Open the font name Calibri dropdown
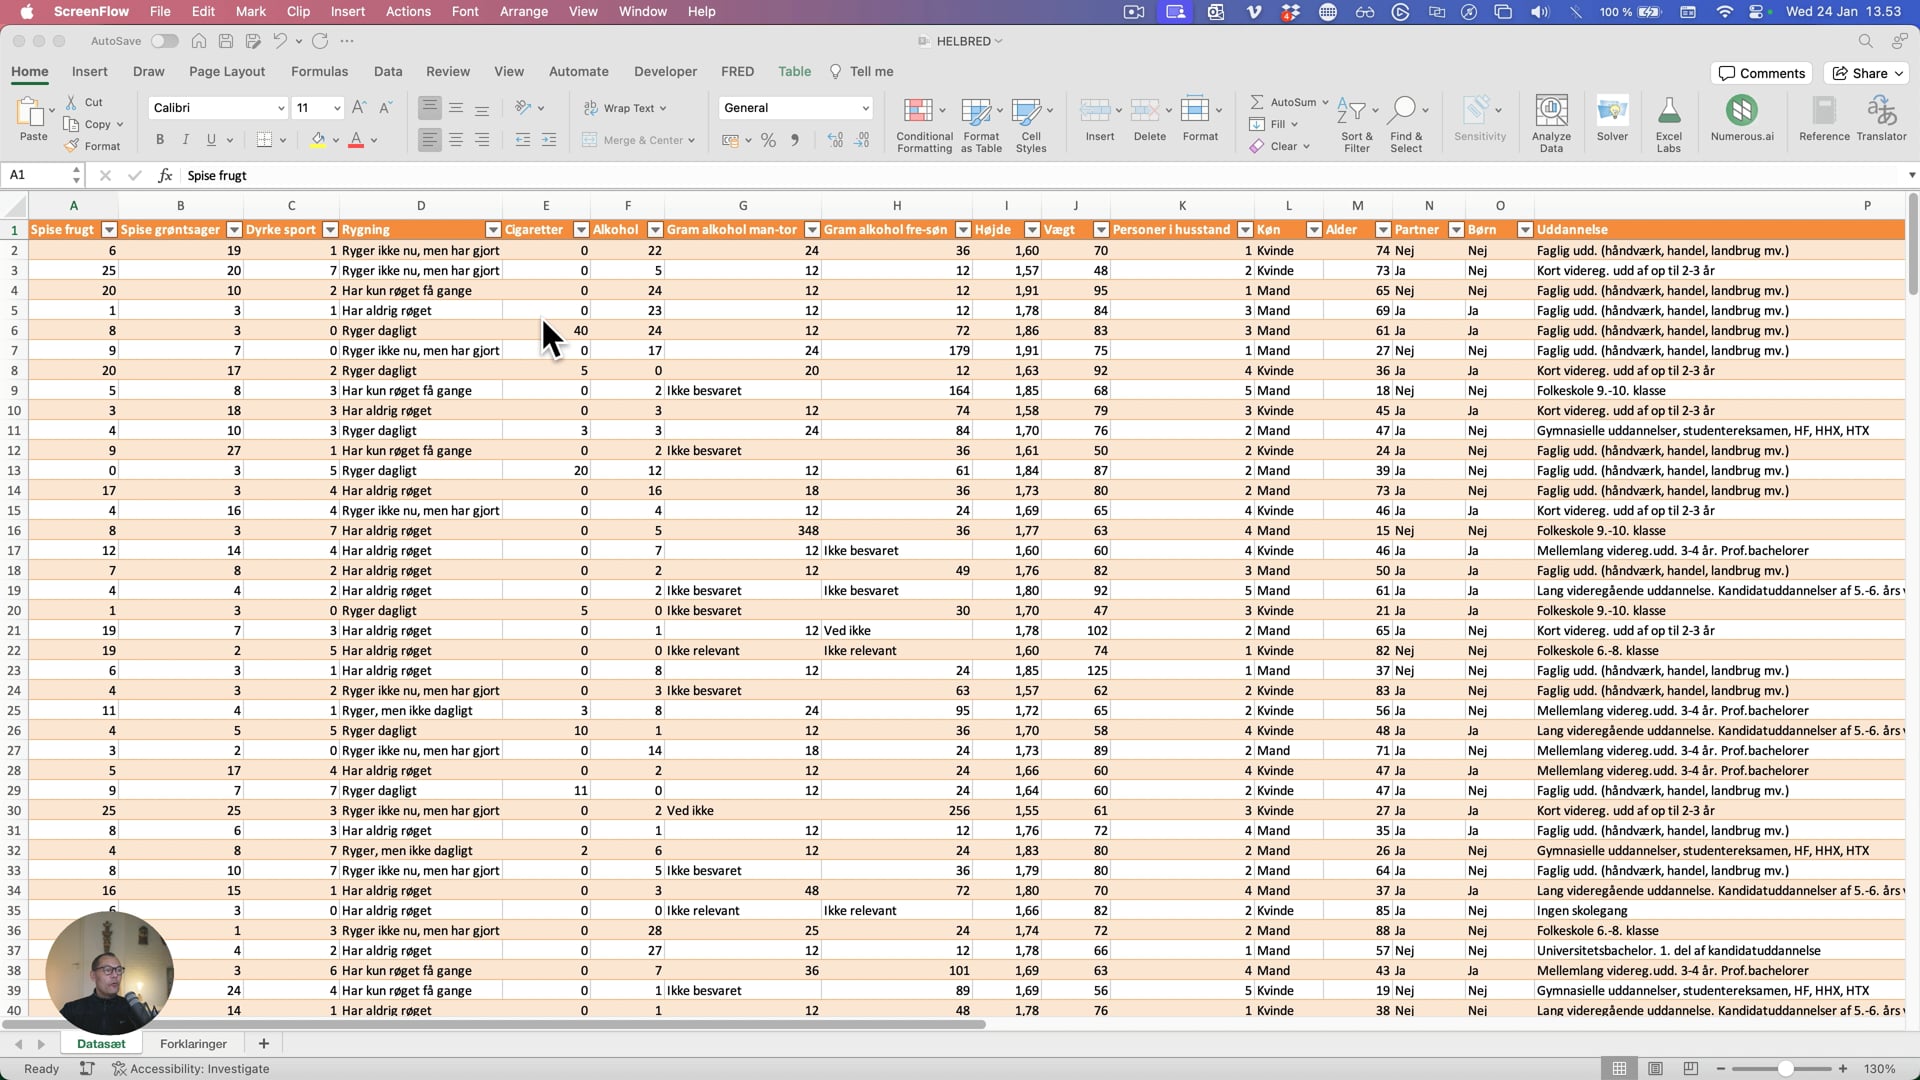 281,108
